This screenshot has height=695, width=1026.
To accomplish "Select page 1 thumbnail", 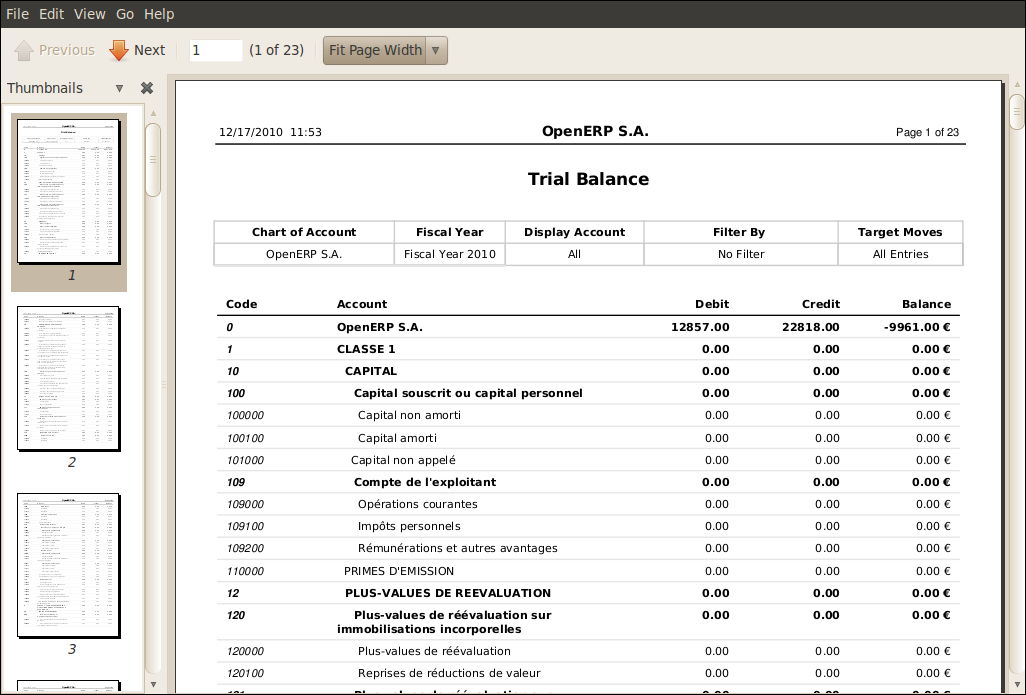I will click(69, 192).
